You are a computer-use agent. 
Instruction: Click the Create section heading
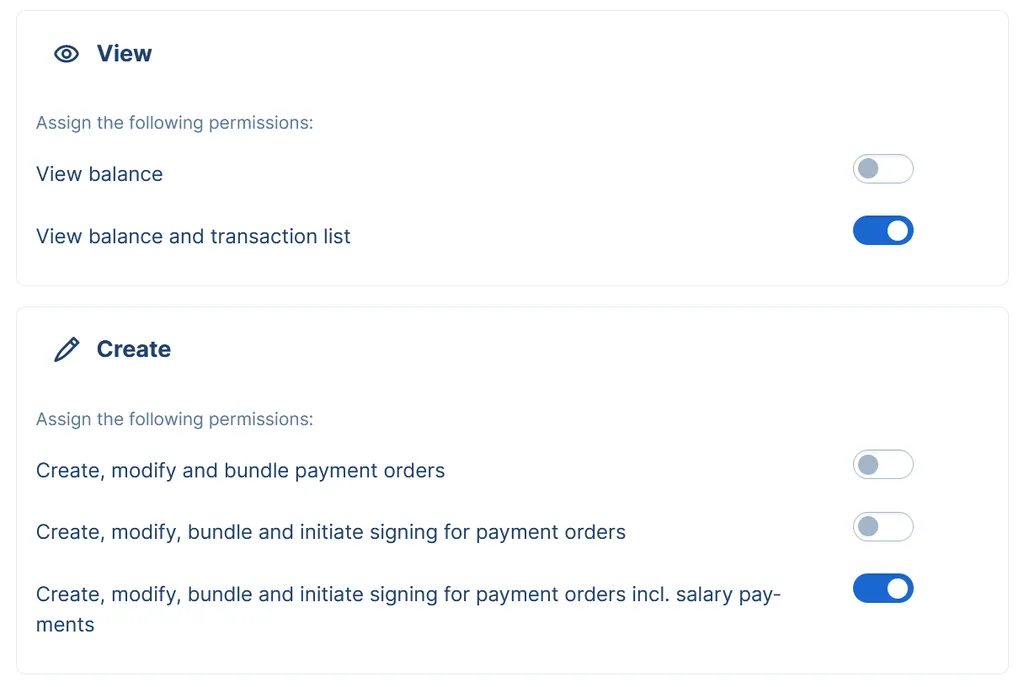[133, 350]
